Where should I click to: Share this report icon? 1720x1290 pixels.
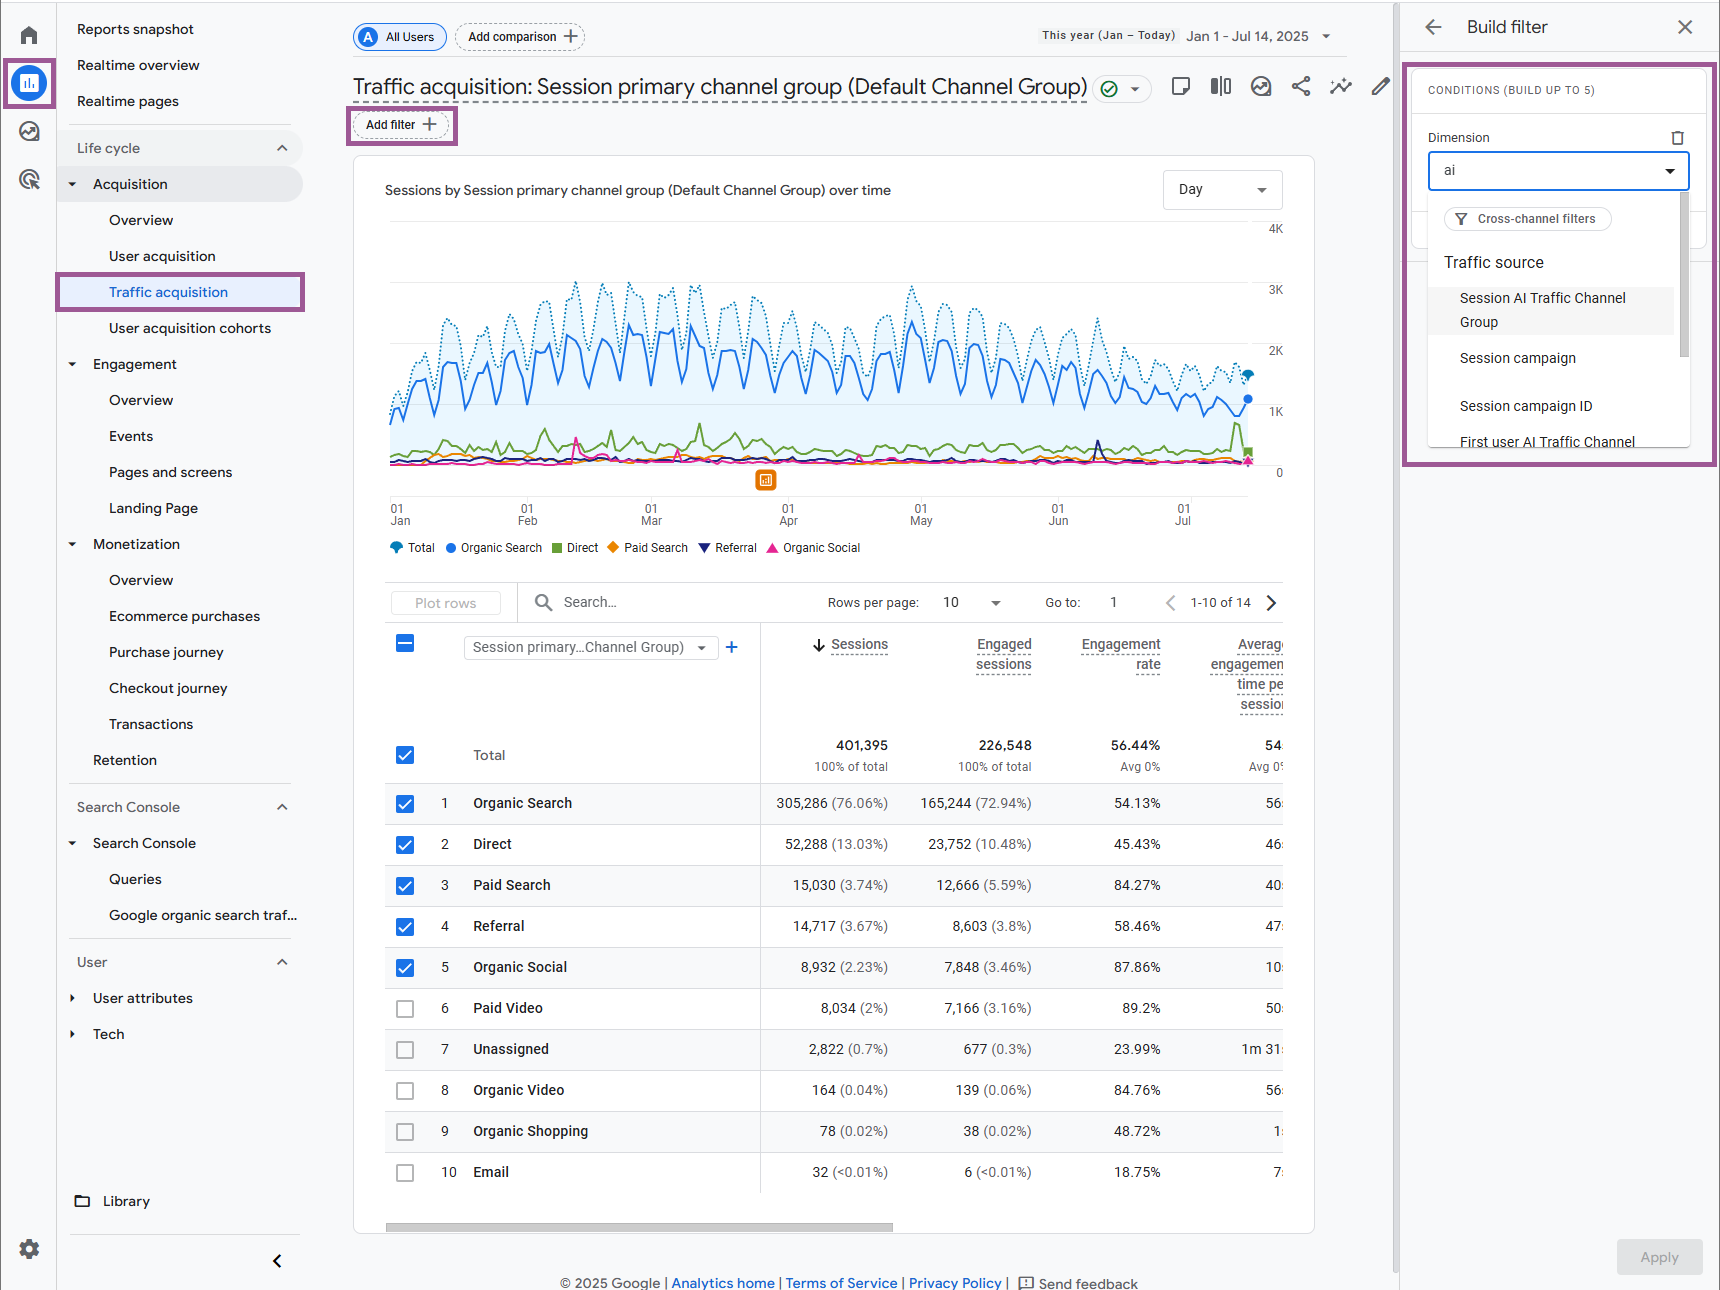tap(1301, 86)
